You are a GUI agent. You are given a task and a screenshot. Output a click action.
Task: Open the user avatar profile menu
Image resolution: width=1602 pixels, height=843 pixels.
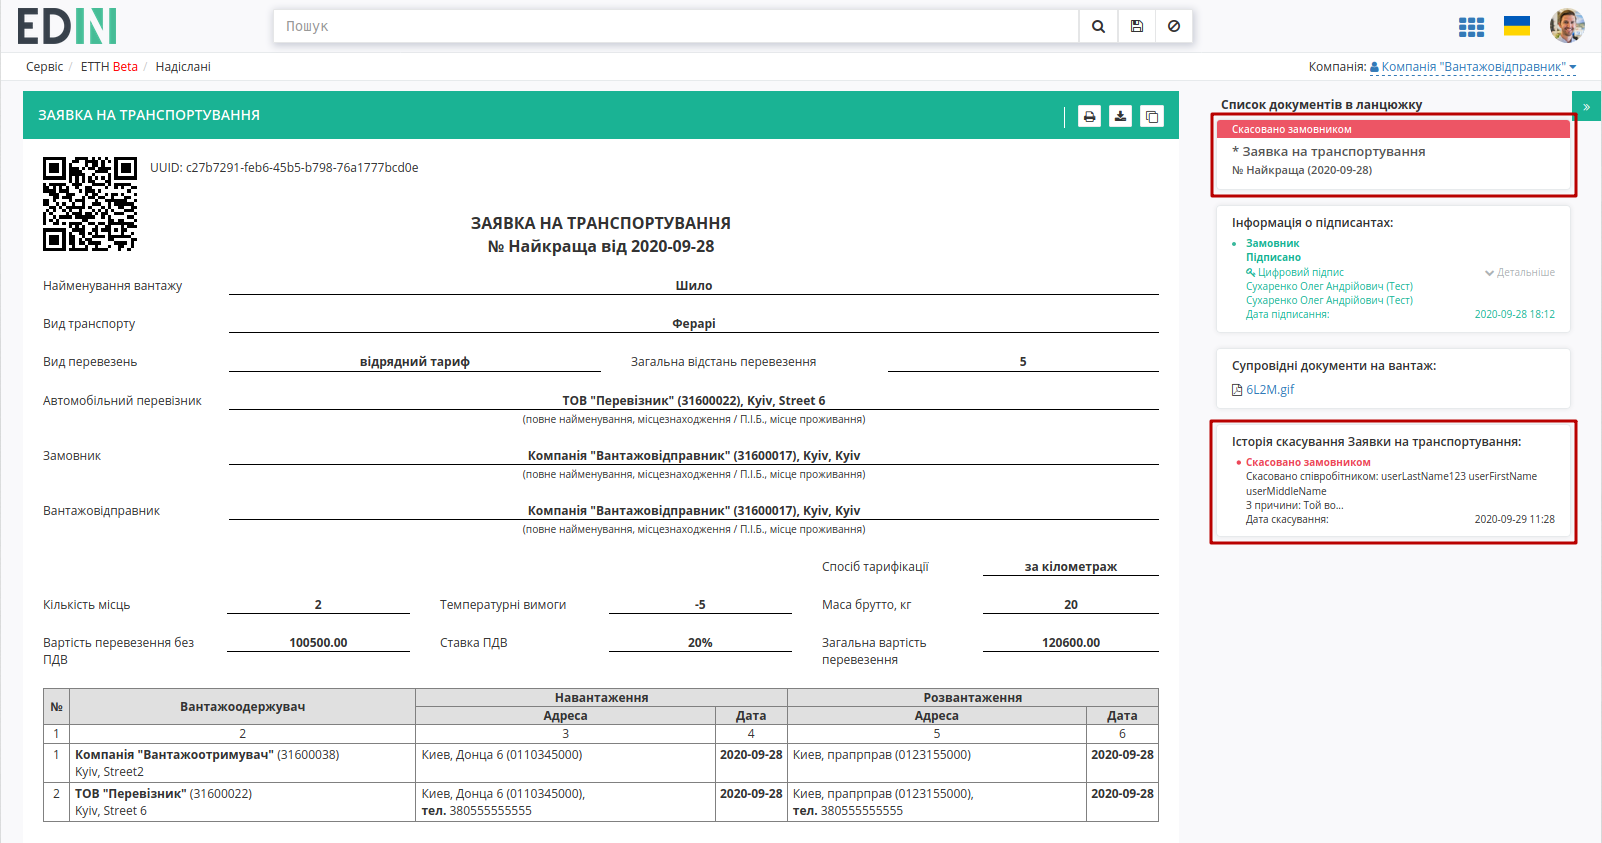point(1567,26)
